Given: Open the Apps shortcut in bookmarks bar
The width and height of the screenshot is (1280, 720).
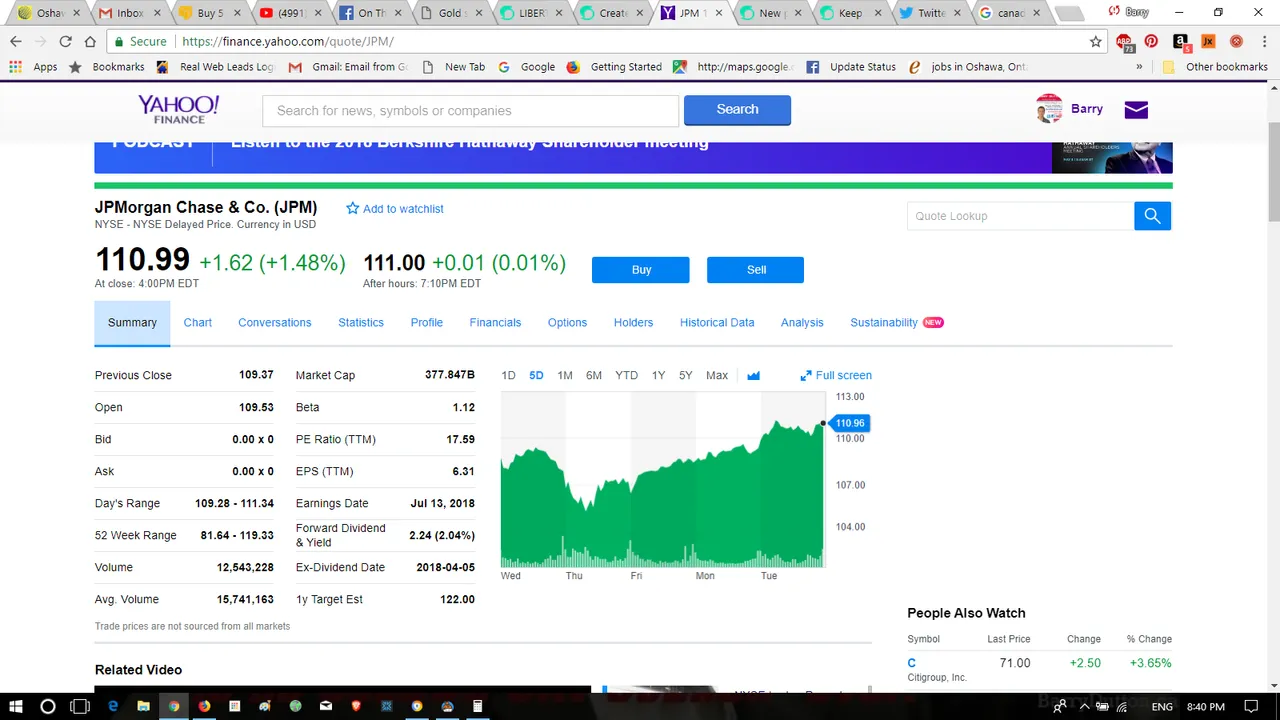Looking at the screenshot, I should tap(33, 67).
